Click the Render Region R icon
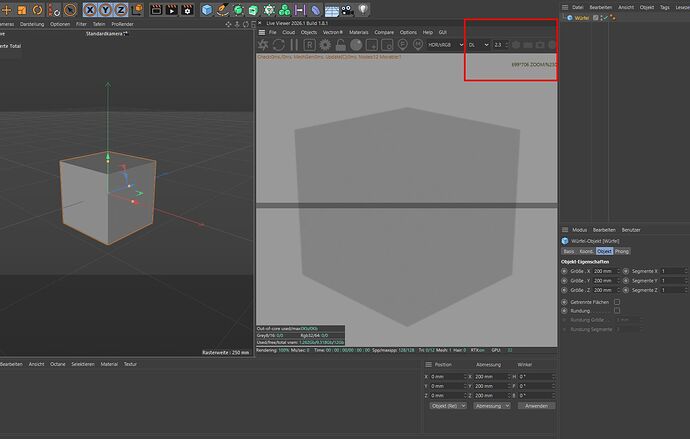 [309, 45]
